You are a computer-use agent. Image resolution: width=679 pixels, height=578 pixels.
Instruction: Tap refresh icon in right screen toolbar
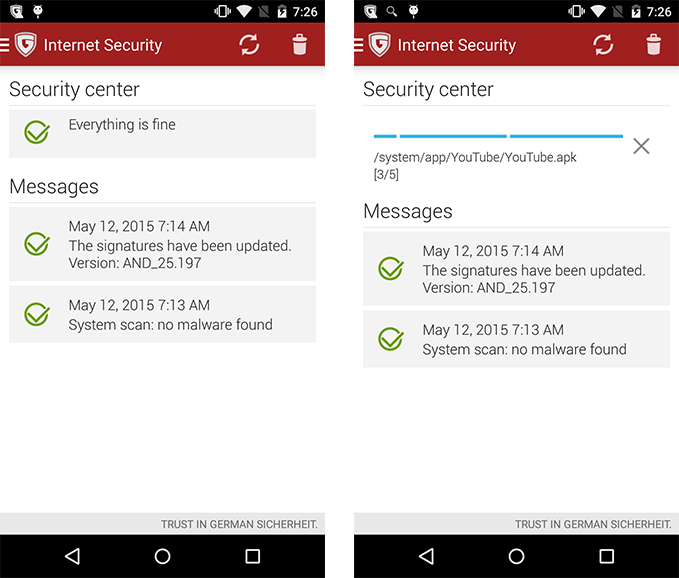603,45
